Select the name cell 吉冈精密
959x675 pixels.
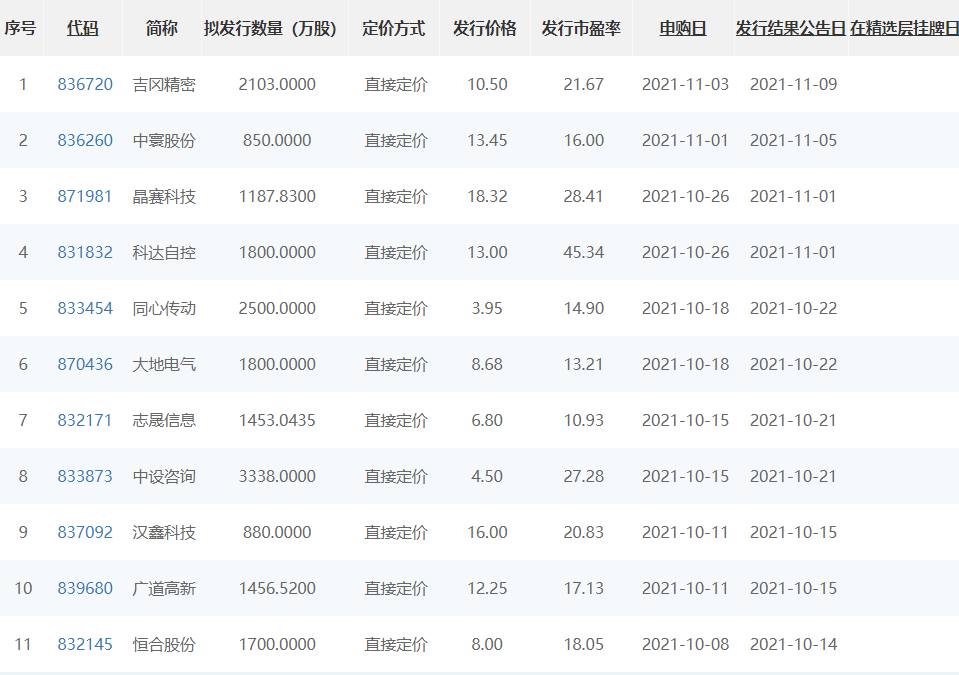pos(164,84)
